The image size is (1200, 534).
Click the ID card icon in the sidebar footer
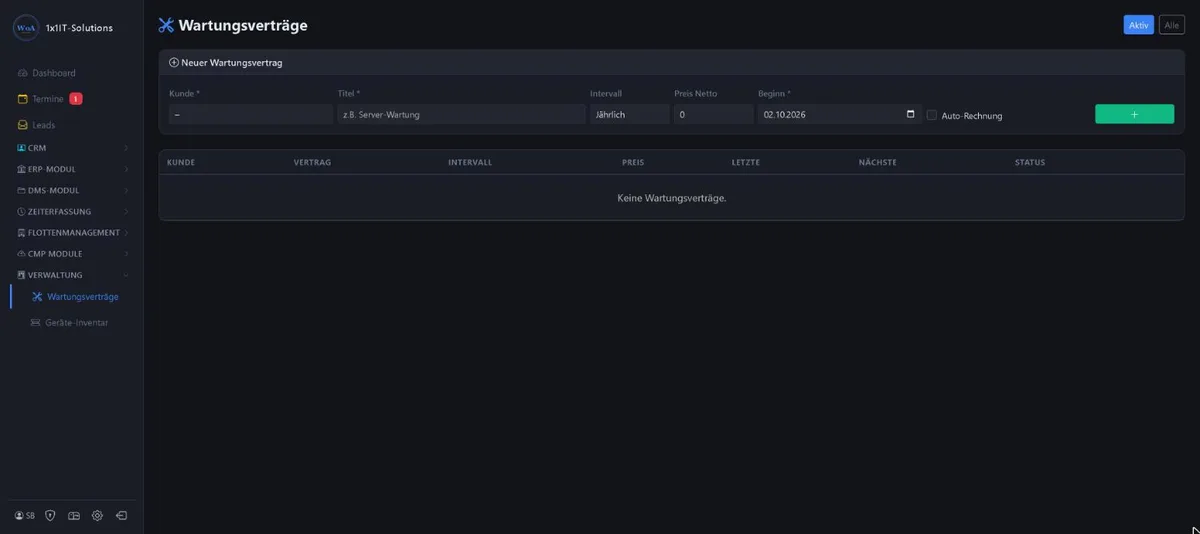pyautogui.click(x=74, y=516)
